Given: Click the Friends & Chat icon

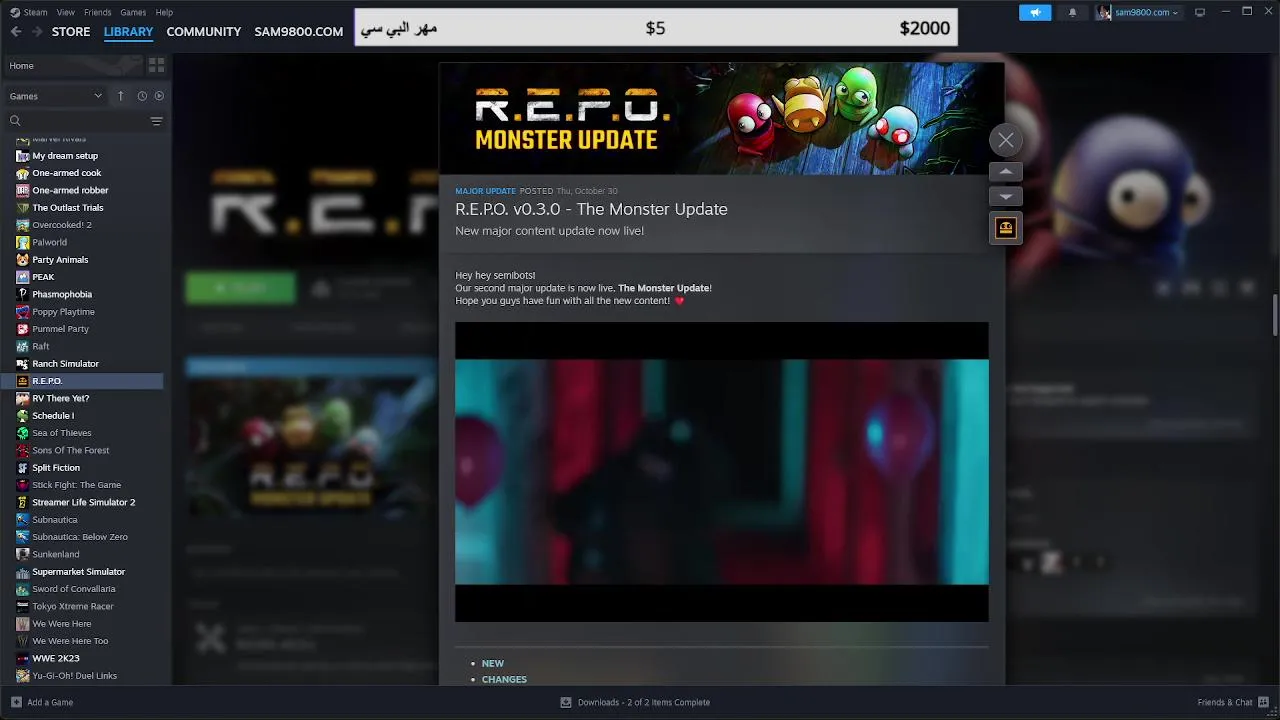Looking at the screenshot, I should click(x=1263, y=702).
